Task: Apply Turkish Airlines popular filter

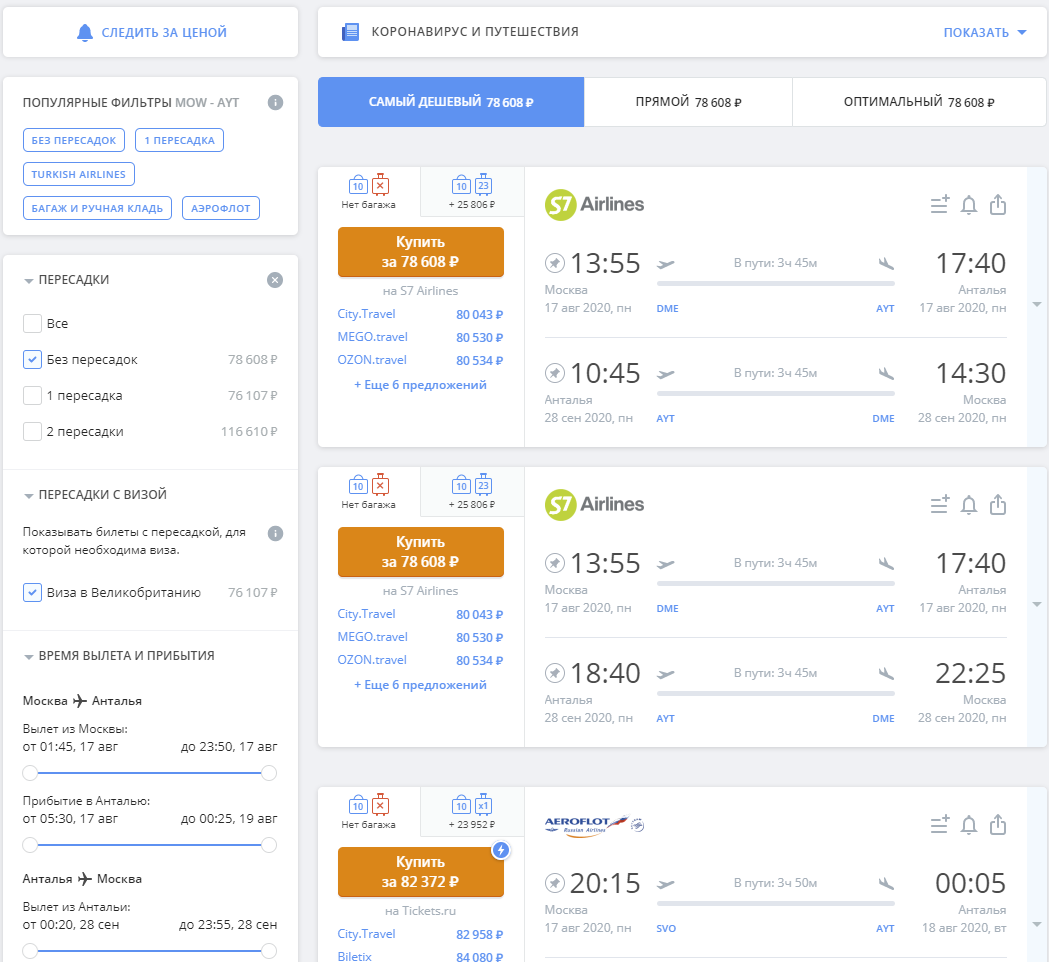Action: tap(79, 174)
